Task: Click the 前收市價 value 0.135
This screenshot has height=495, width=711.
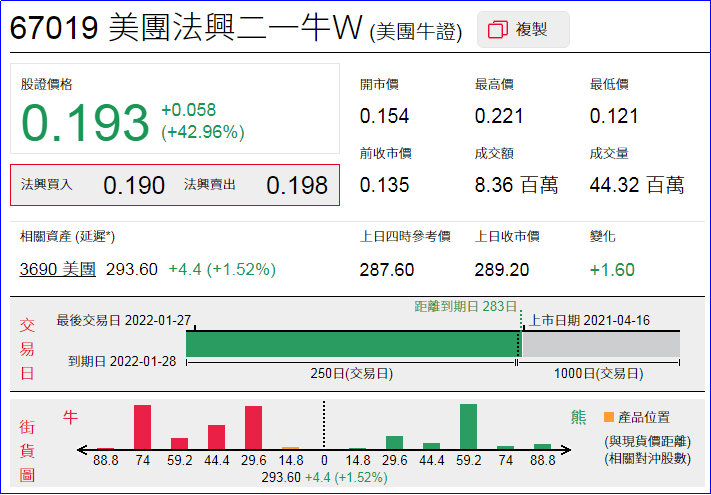Action: [384, 185]
